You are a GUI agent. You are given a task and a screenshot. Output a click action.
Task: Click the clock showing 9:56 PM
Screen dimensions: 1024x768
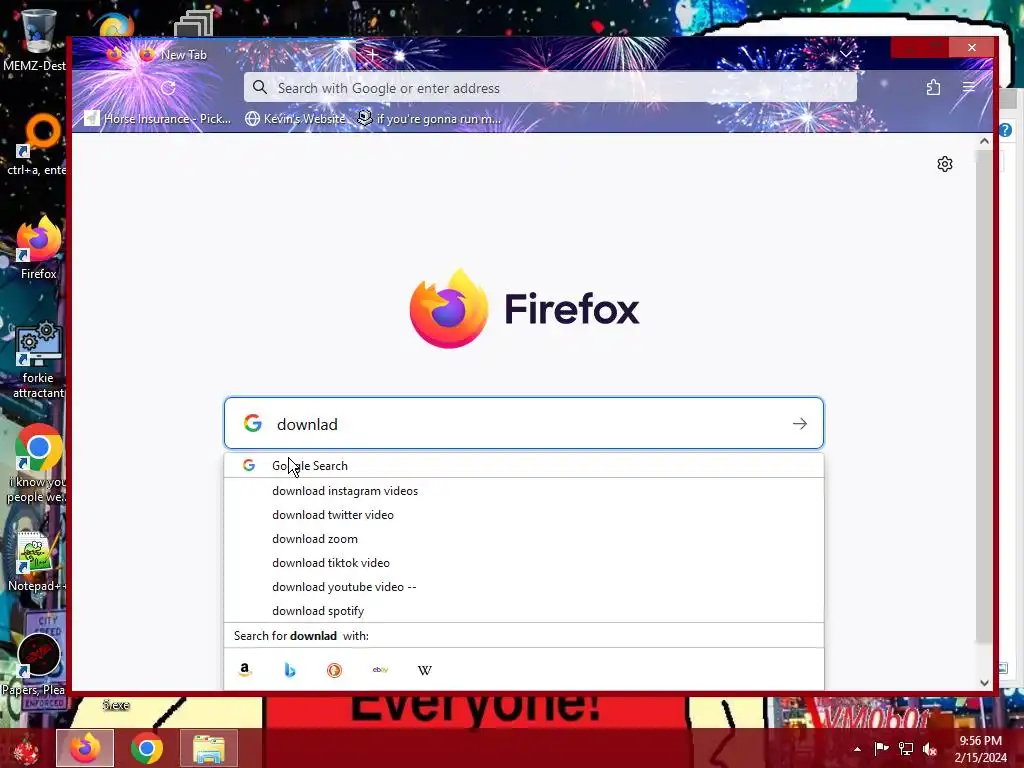980,741
